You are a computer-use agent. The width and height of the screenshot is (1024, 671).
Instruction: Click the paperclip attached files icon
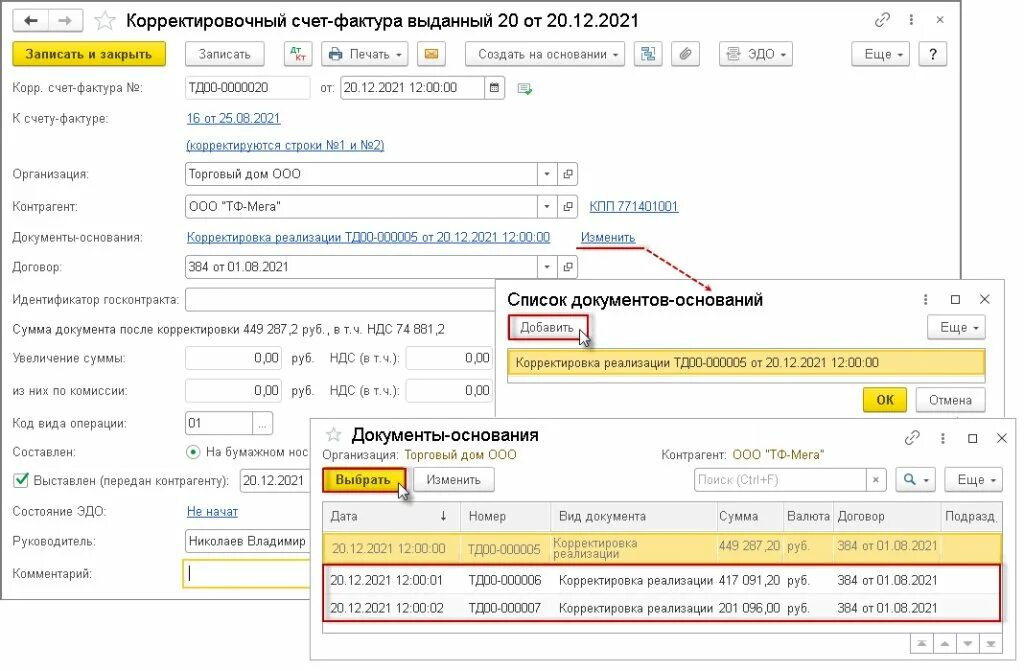click(685, 54)
